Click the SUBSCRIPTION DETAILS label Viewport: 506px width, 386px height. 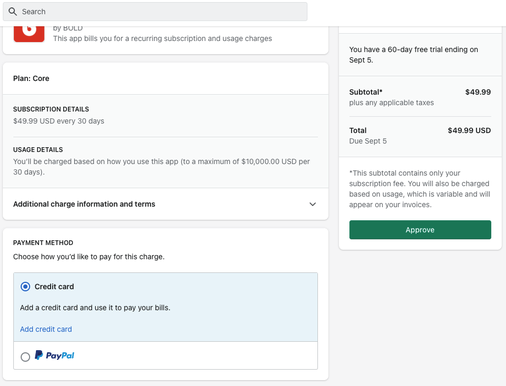(51, 109)
